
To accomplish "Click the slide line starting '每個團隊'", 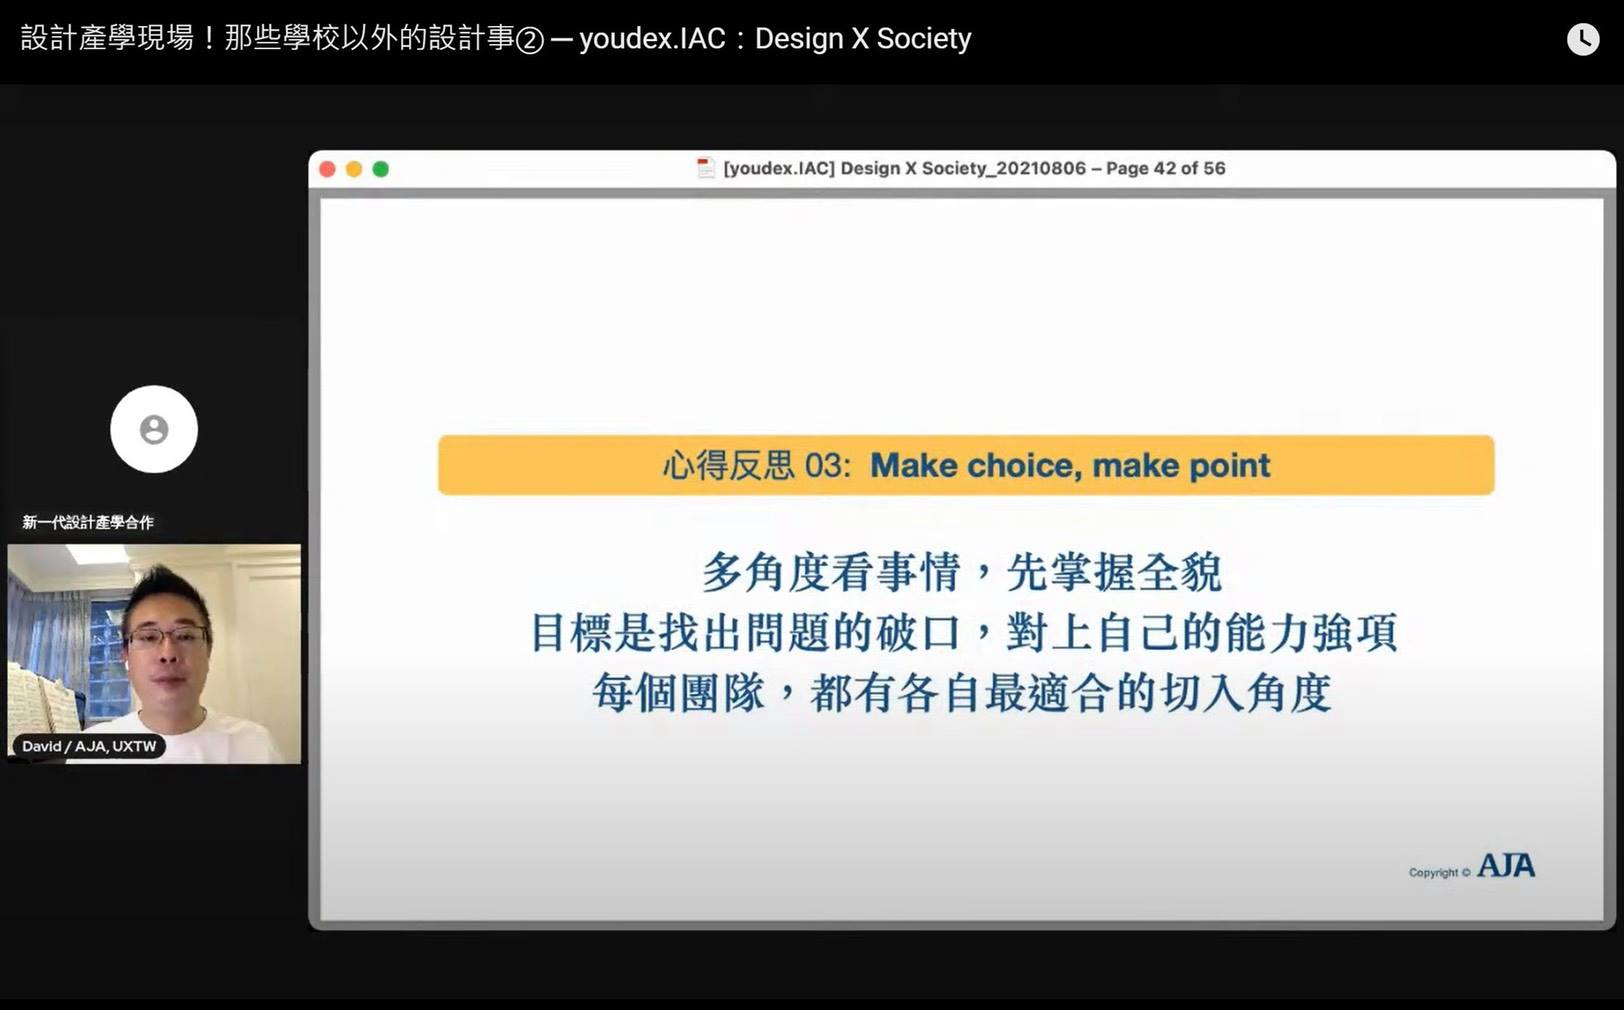I will tap(962, 693).
